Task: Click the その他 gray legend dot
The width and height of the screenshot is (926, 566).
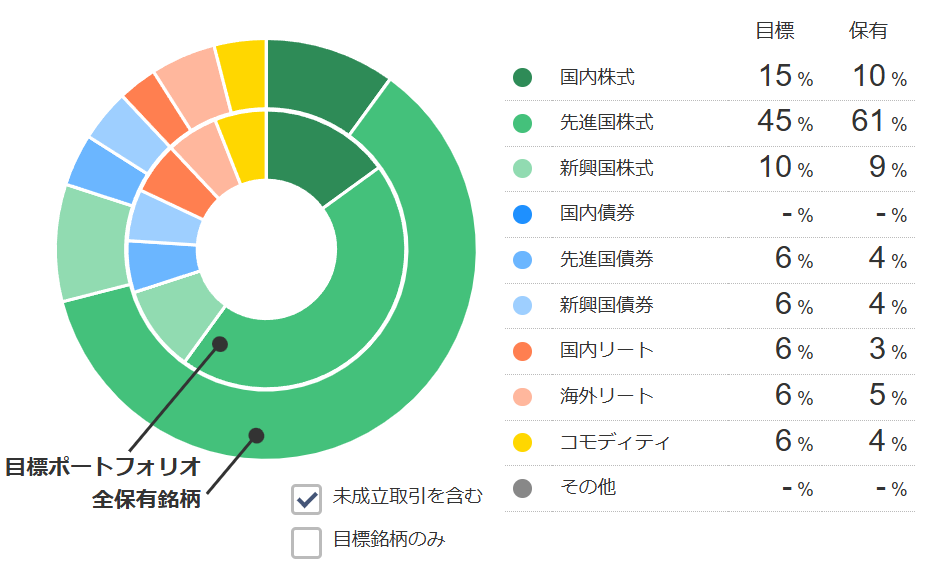Action: [x=522, y=488]
